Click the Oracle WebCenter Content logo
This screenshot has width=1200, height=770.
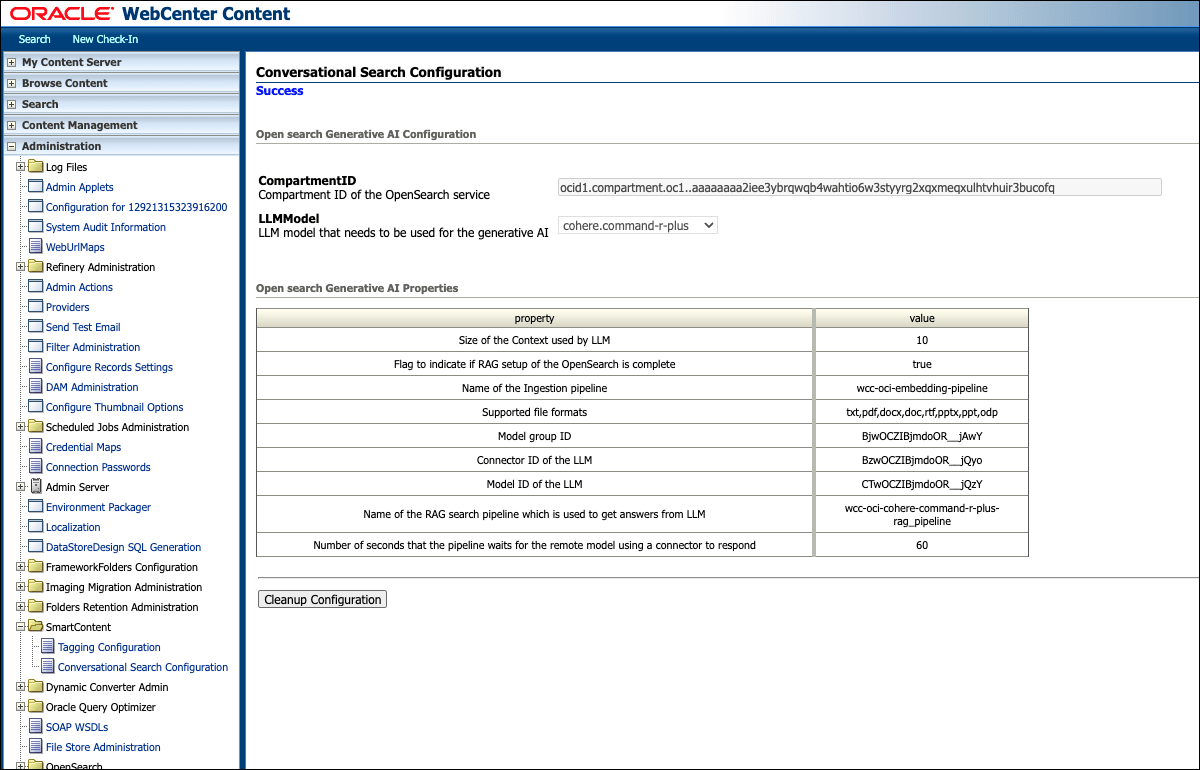point(150,14)
